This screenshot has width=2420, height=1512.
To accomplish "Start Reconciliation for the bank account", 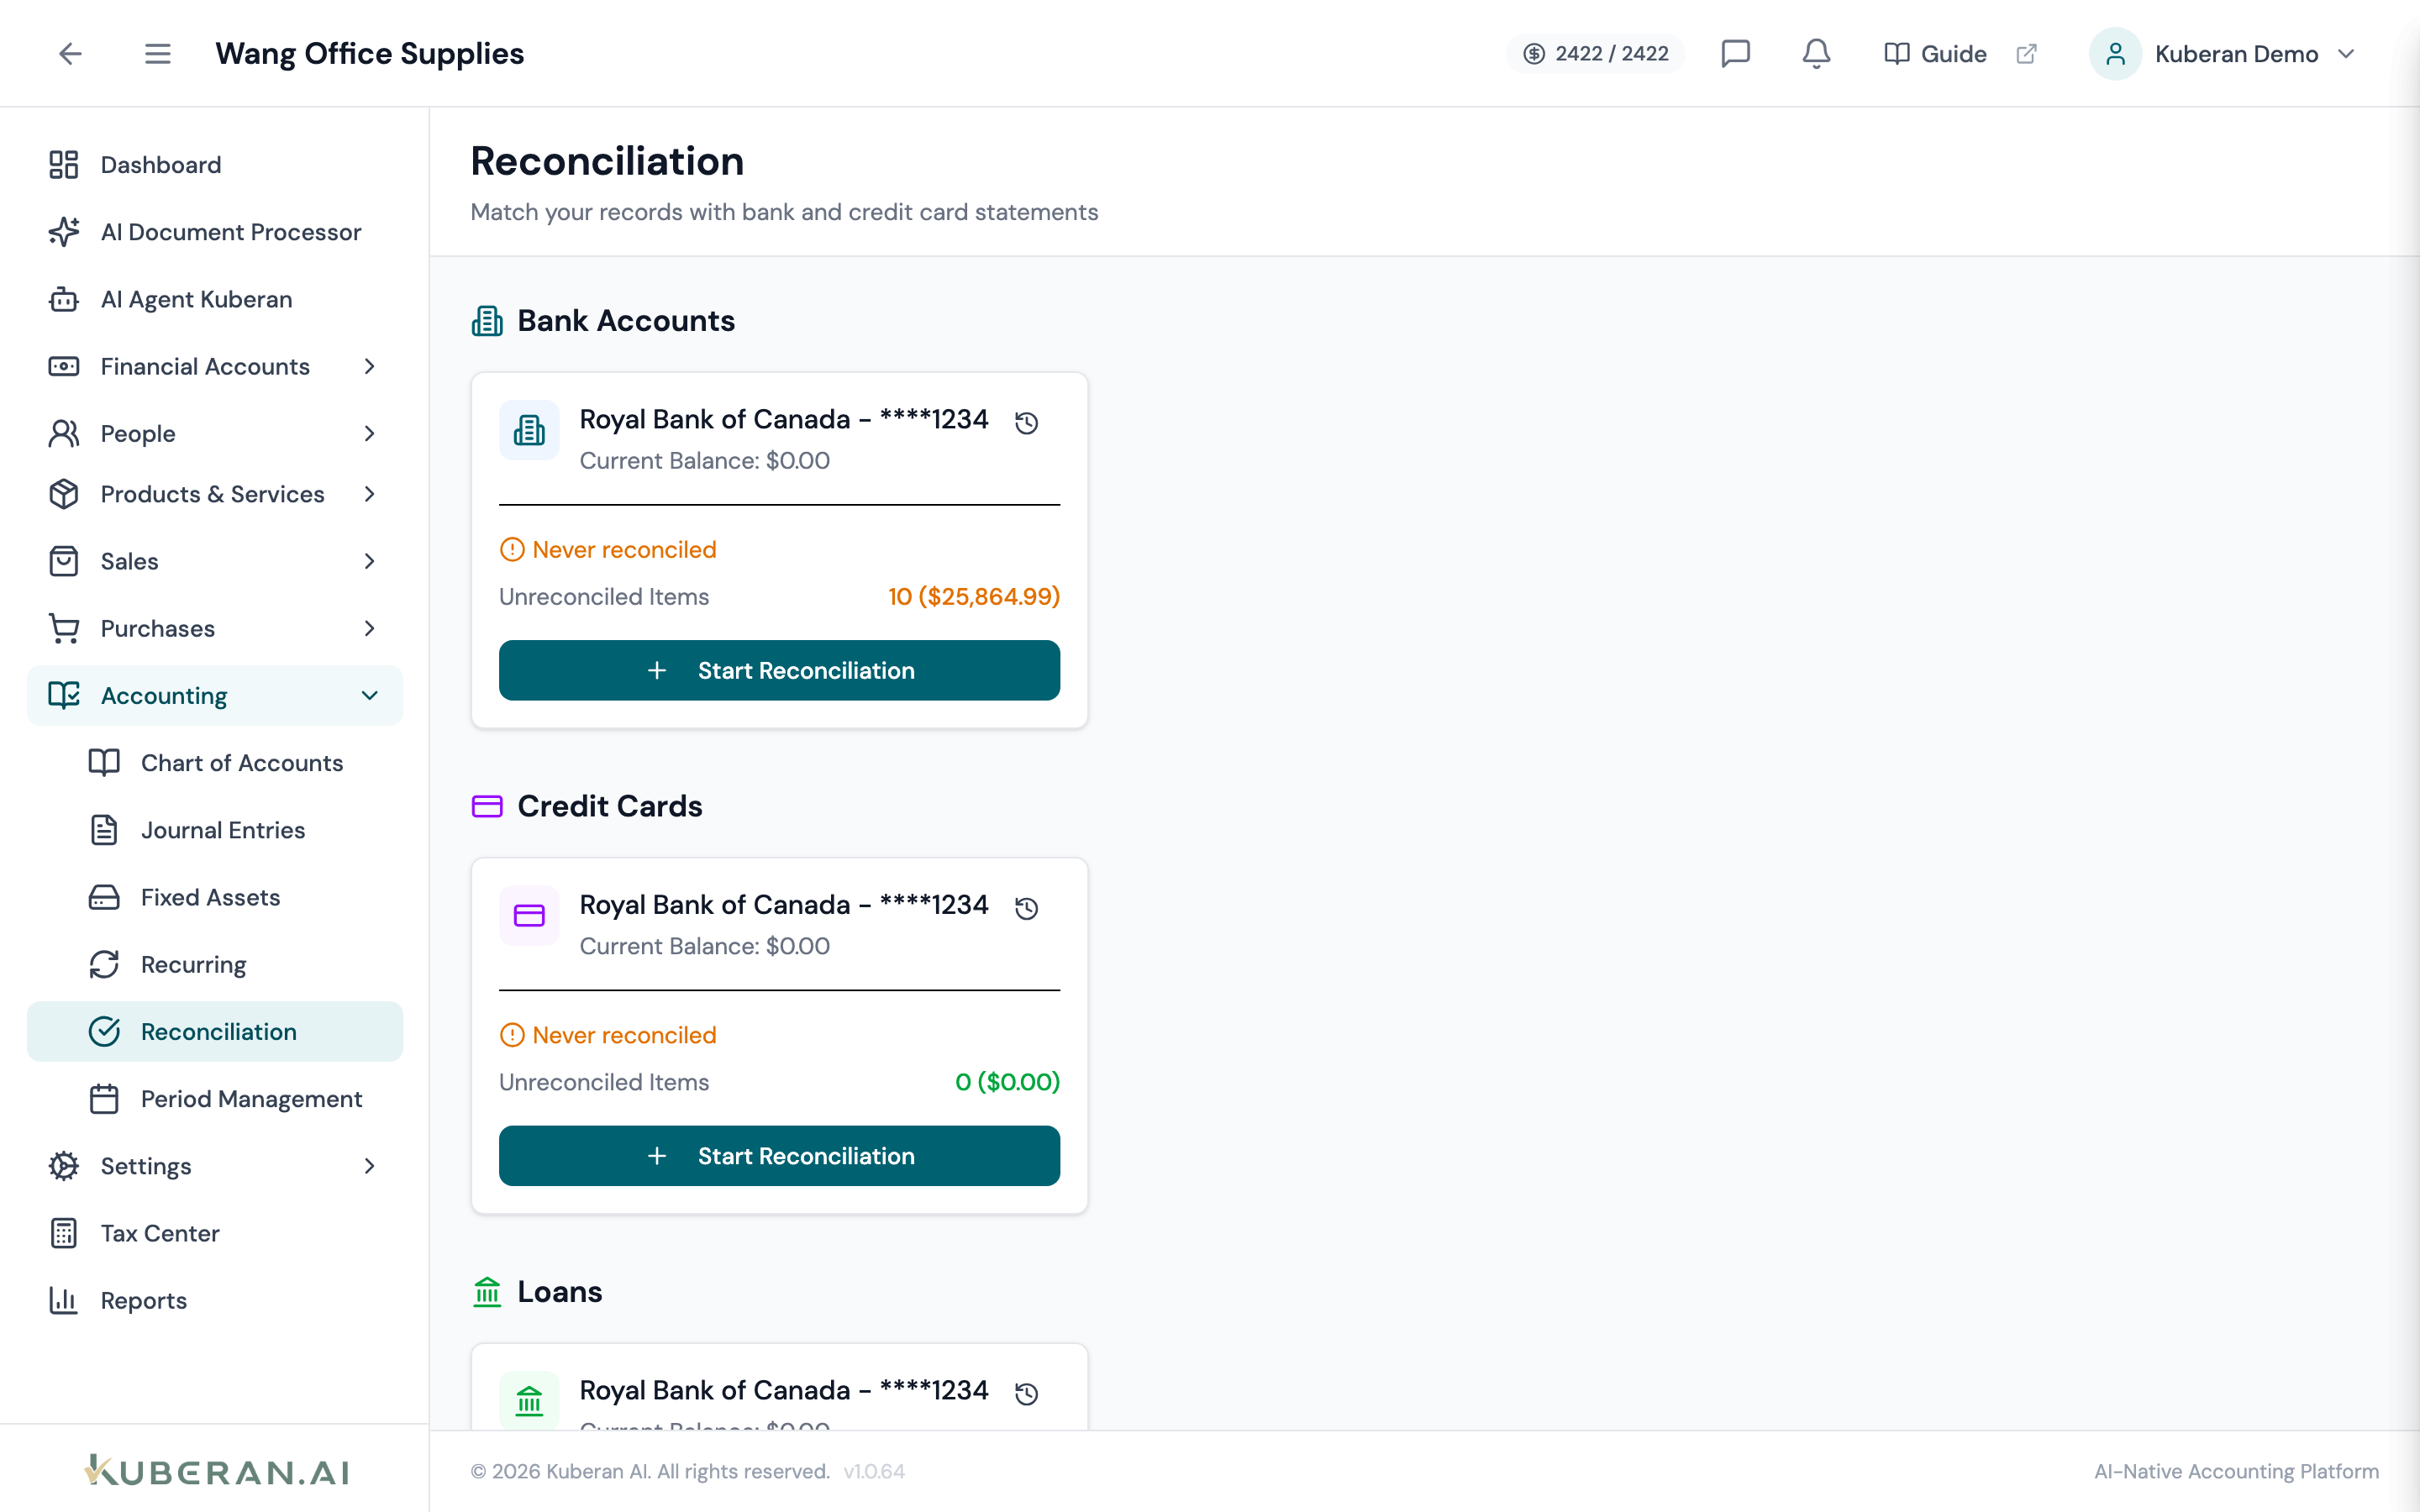I will [x=779, y=670].
